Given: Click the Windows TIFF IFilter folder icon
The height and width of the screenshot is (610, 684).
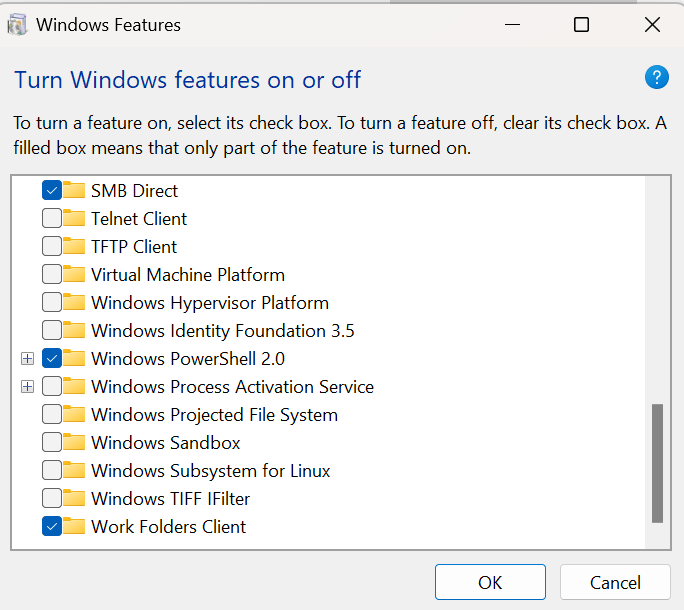Looking at the screenshot, I should 74,498.
